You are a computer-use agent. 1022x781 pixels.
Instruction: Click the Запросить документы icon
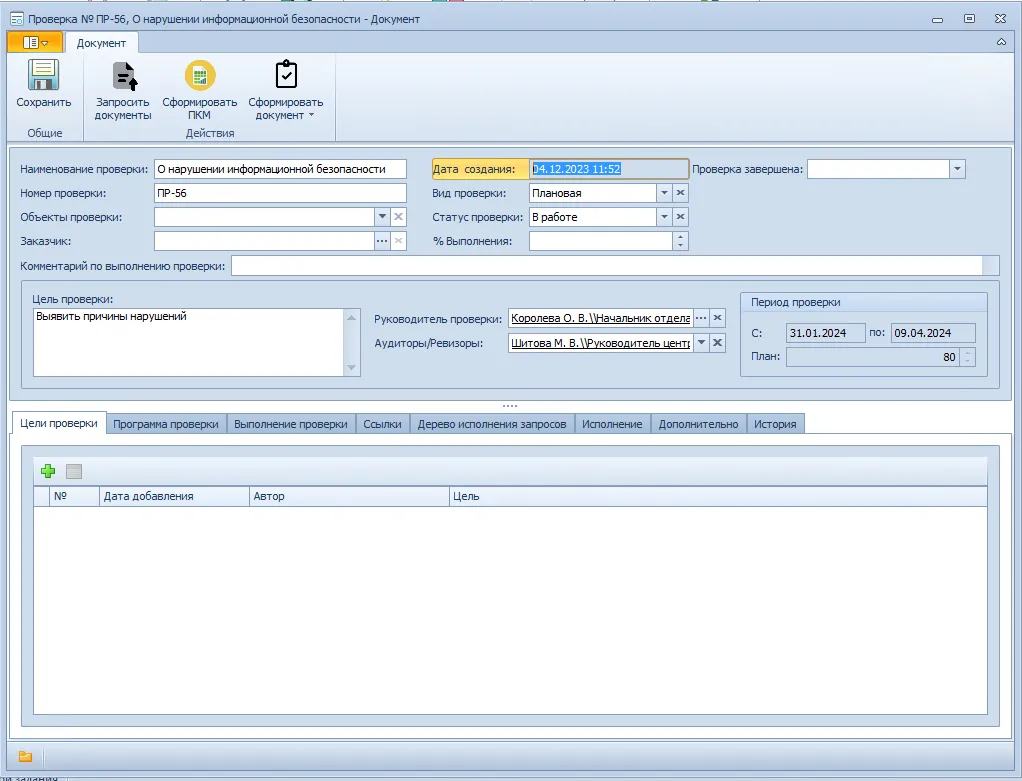123,76
